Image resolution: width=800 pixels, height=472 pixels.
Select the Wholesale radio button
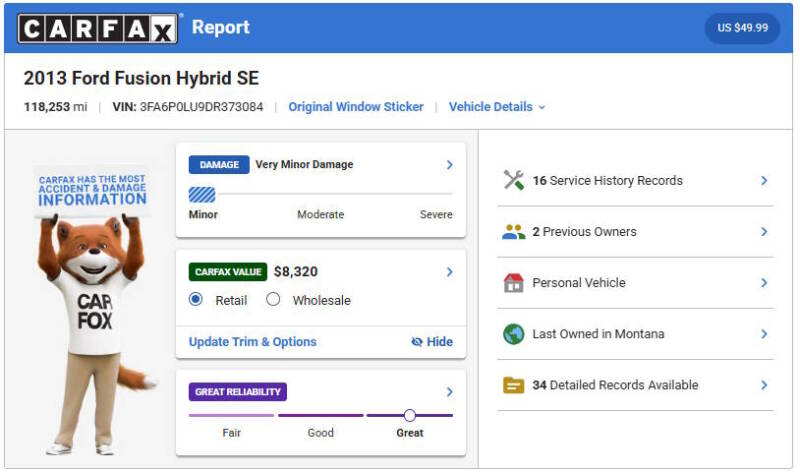pyautogui.click(x=273, y=299)
